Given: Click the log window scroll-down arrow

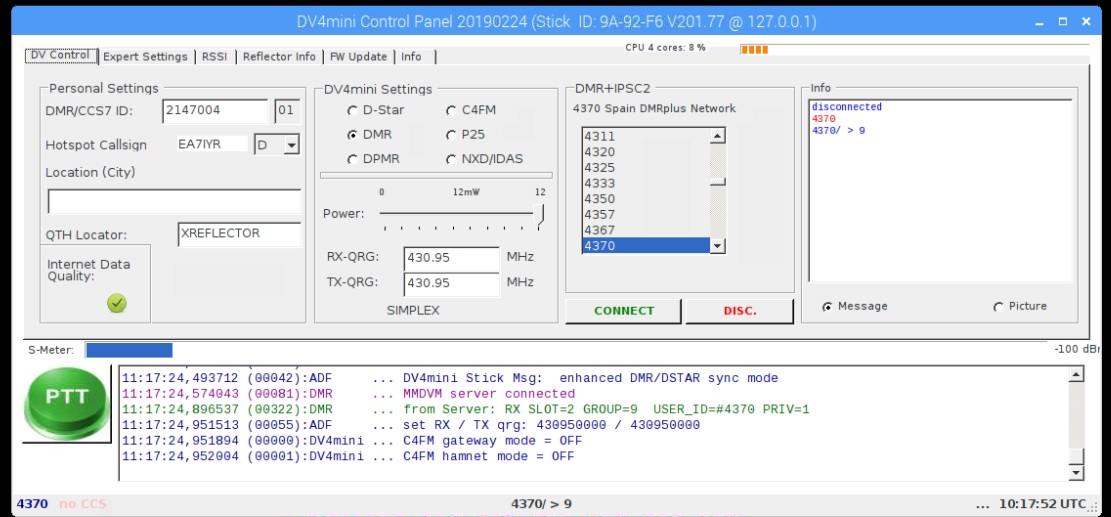Looking at the screenshot, I should [x=1076, y=472].
